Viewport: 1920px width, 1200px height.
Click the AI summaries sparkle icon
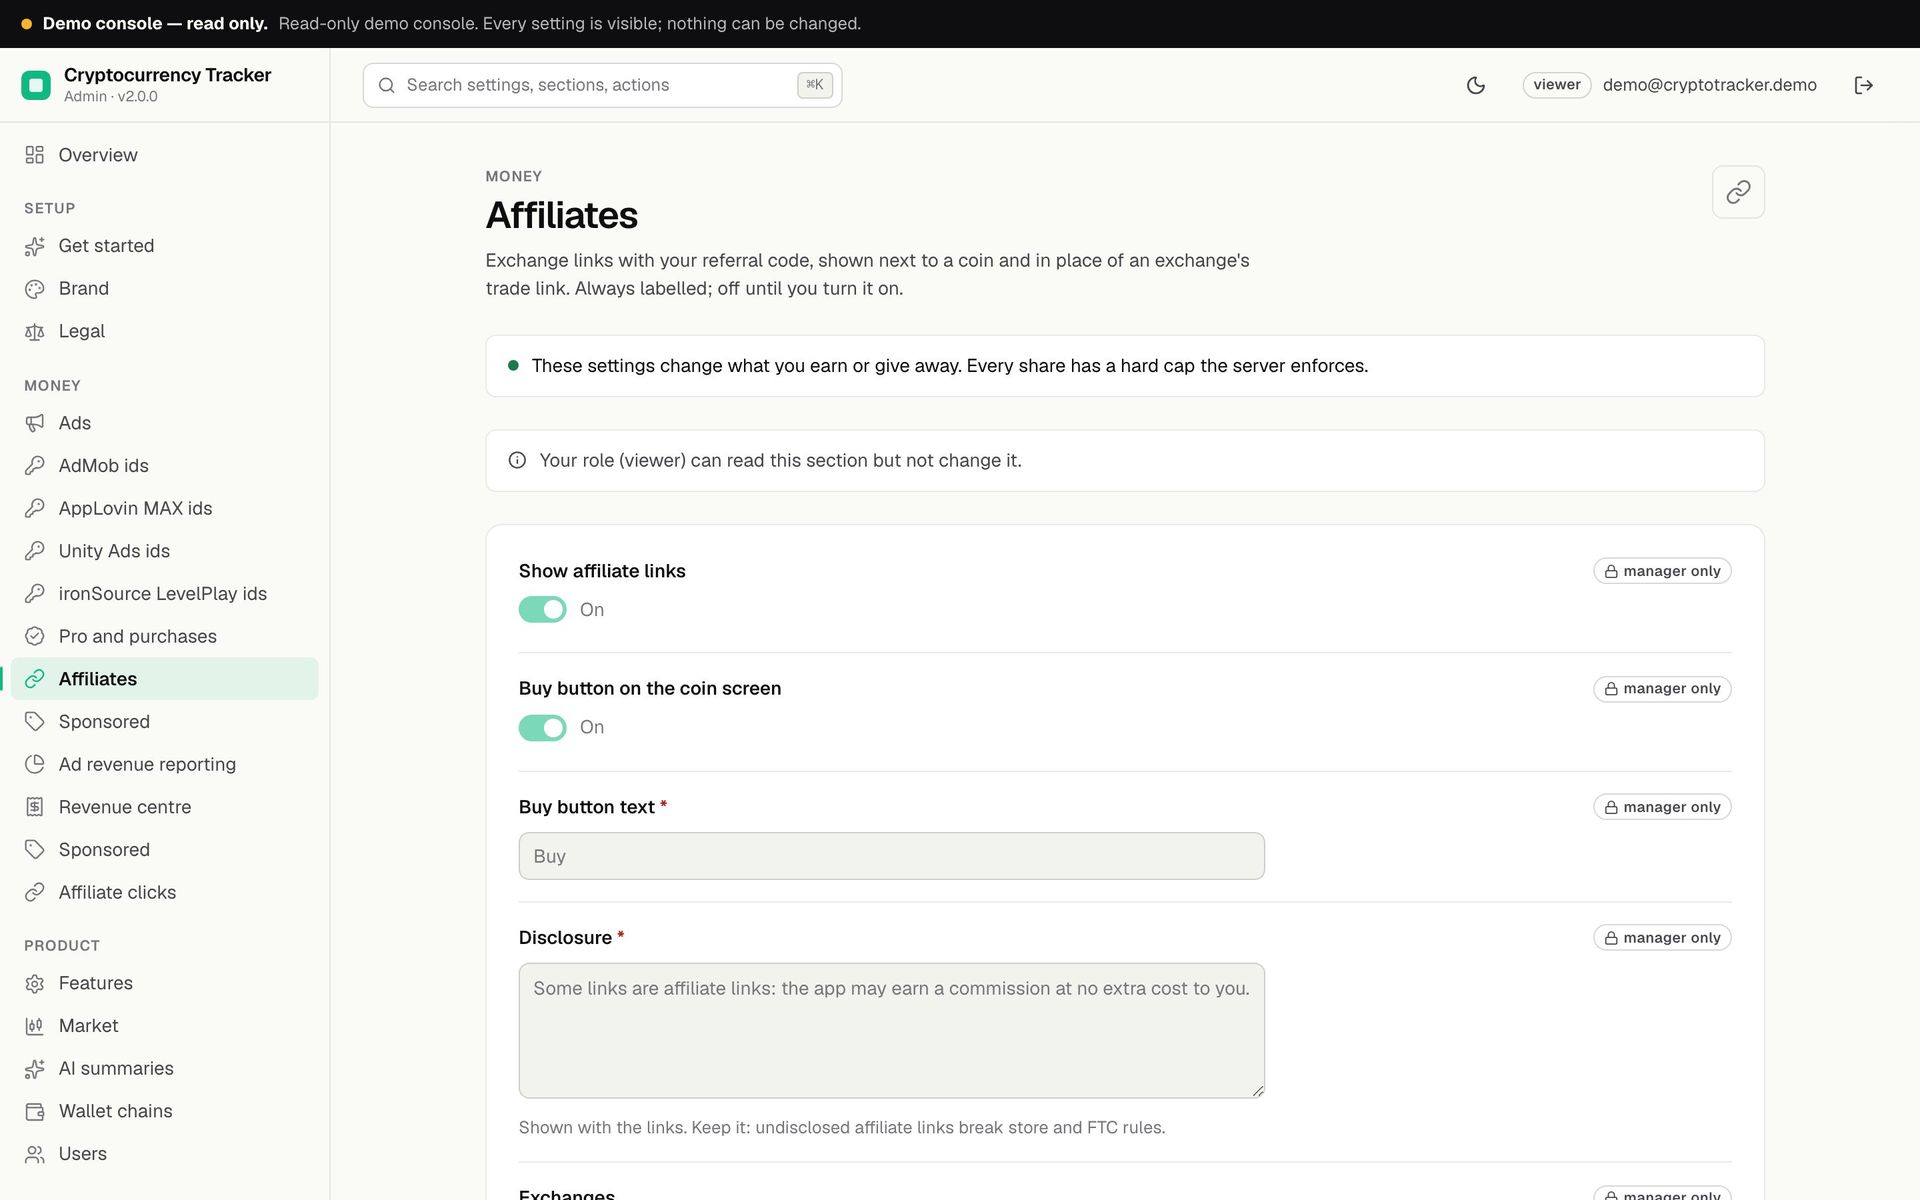35,1069
